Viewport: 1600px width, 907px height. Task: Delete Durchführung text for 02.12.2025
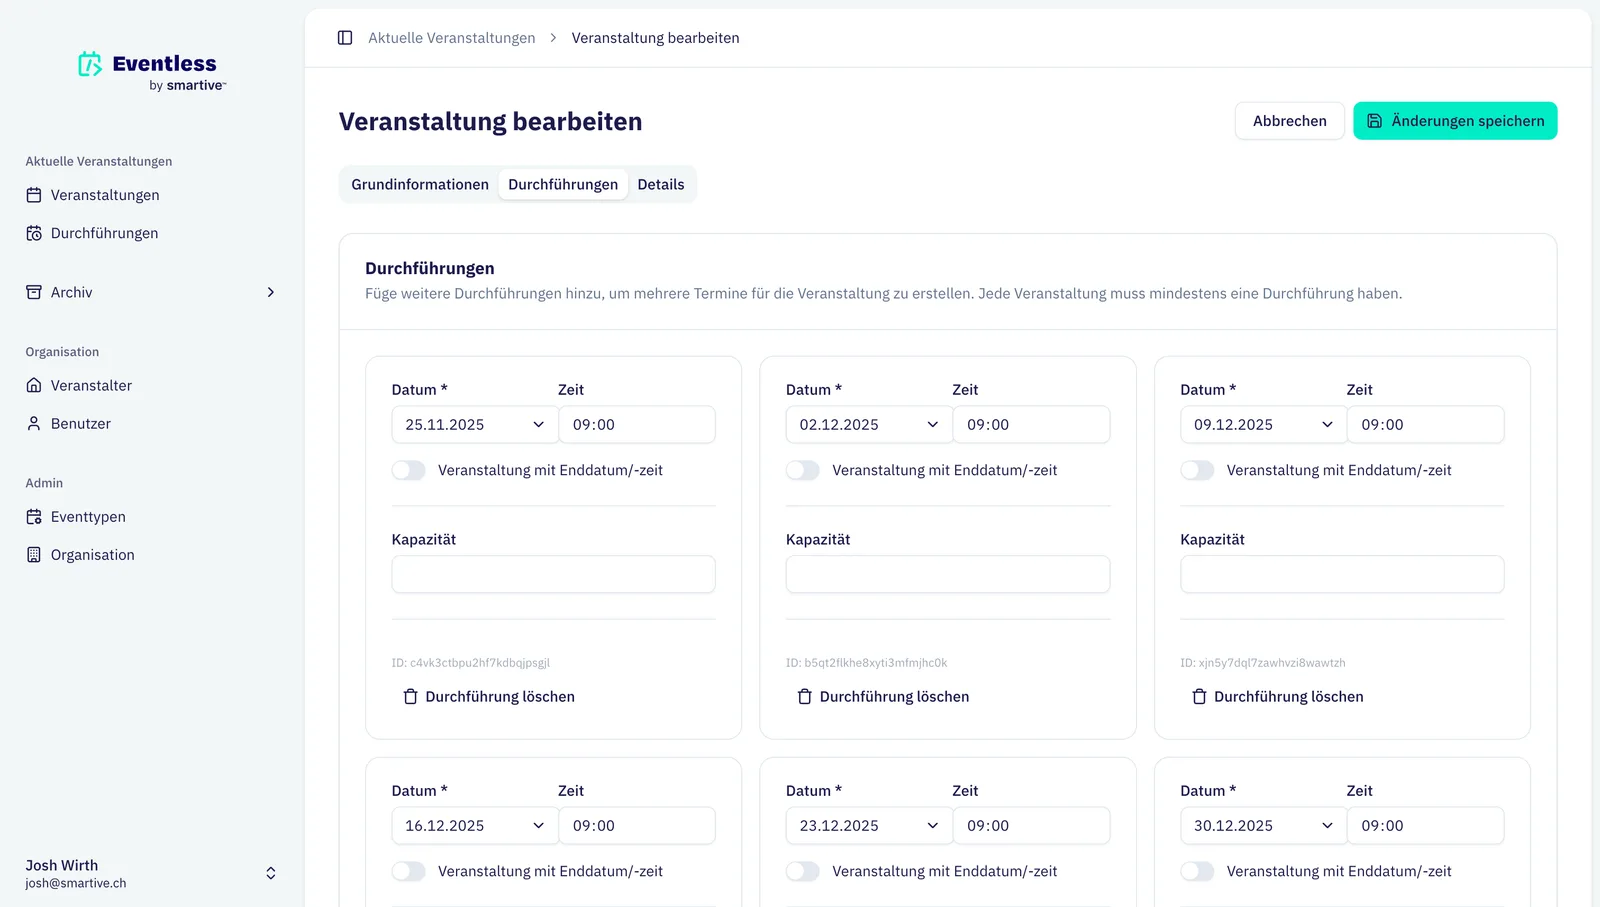coord(894,697)
